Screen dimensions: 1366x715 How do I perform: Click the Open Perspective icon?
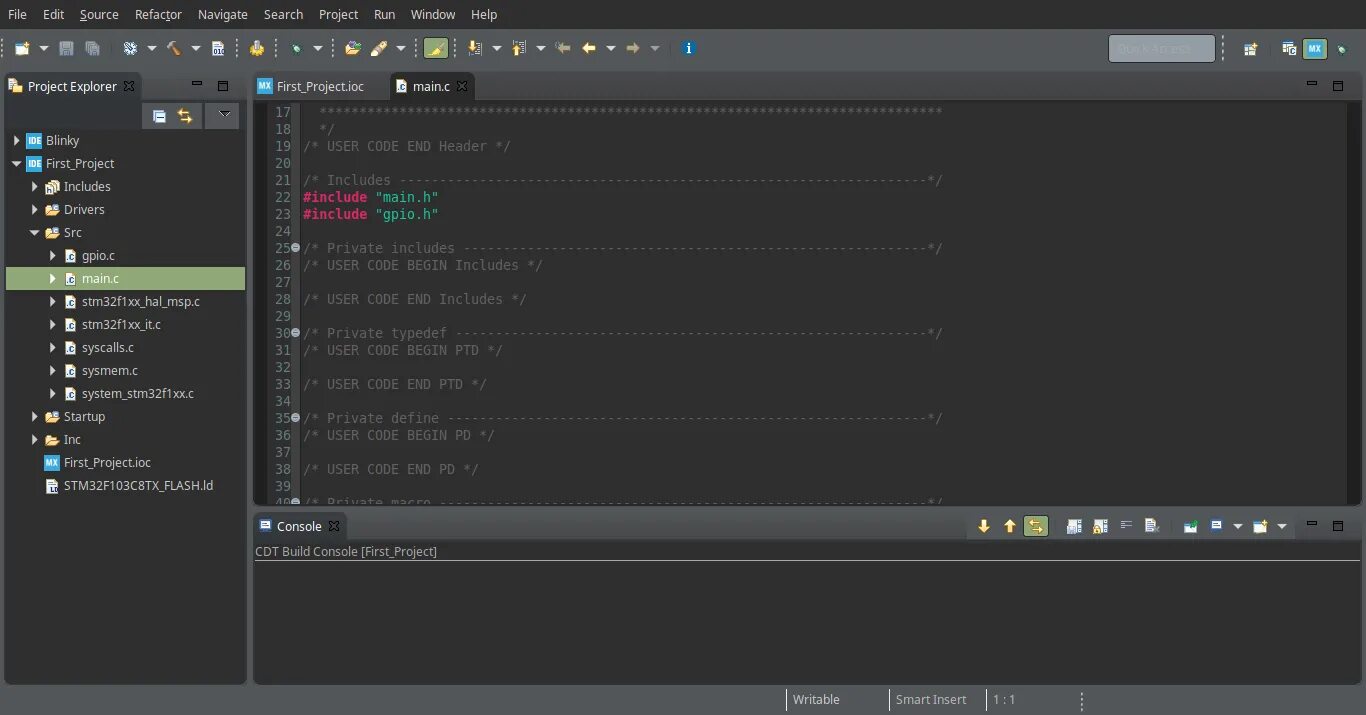coord(1250,48)
